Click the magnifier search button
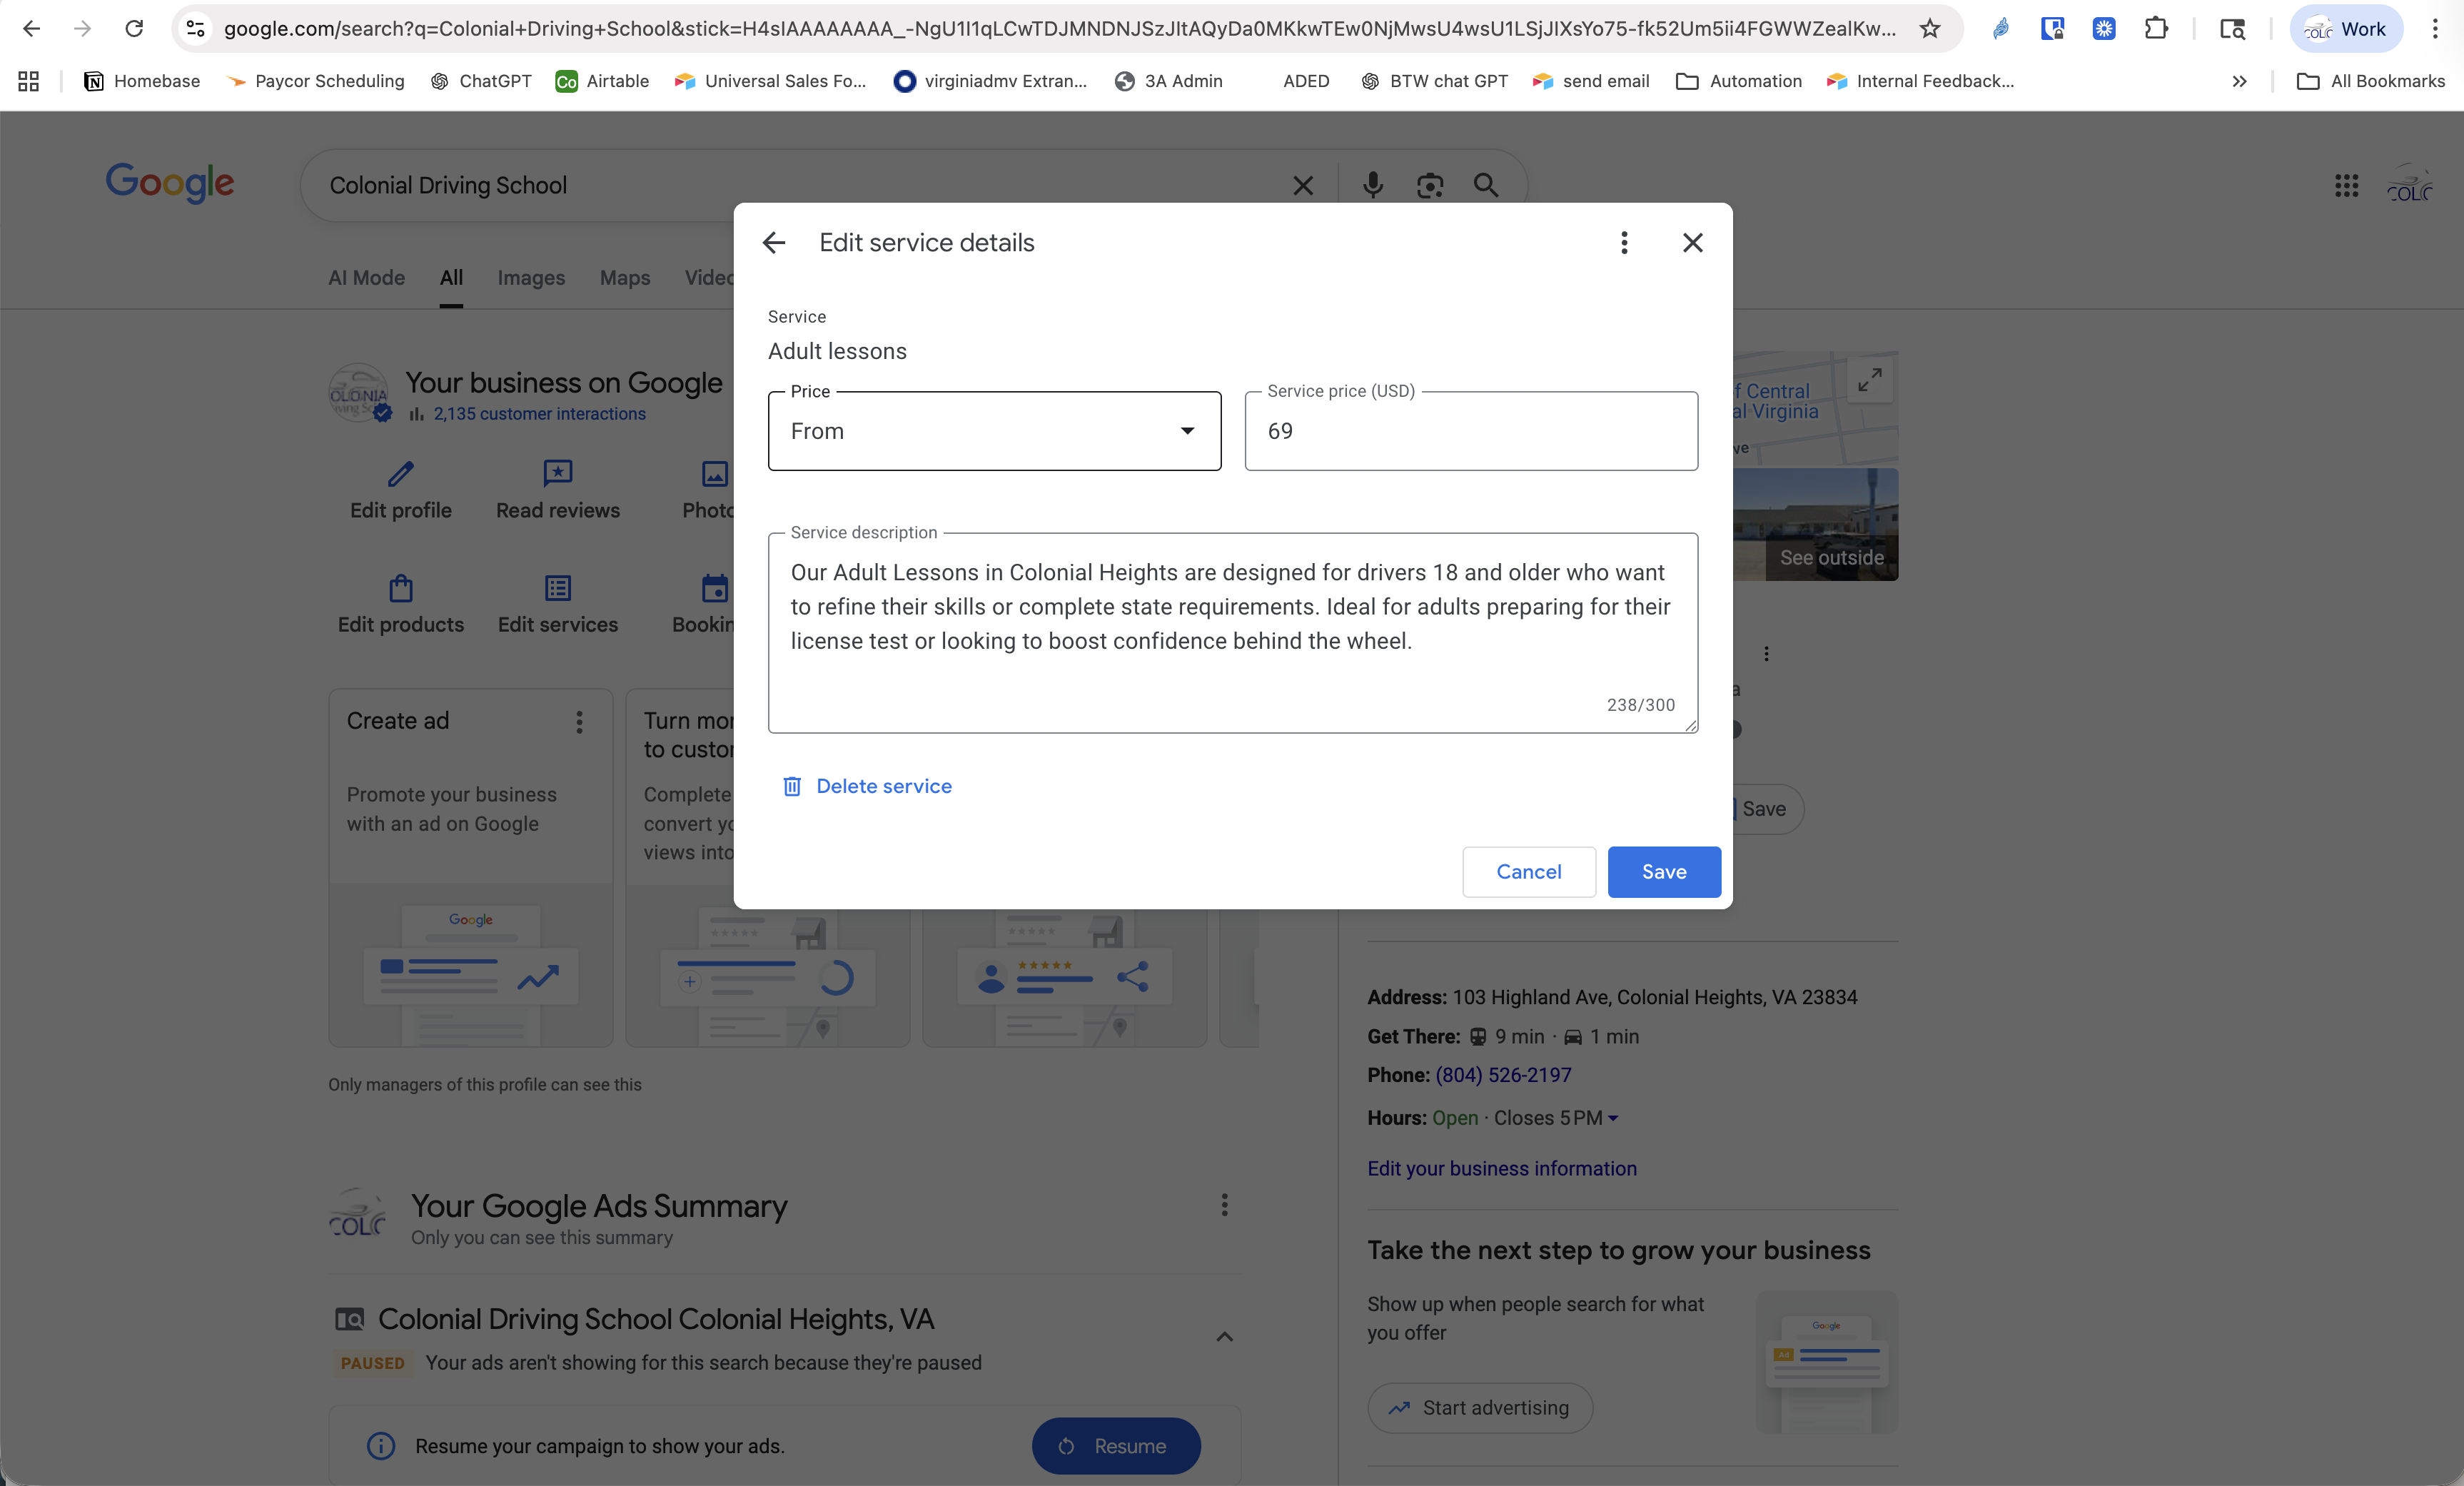Image resolution: width=2464 pixels, height=1486 pixels. pyautogui.click(x=1486, y=185)
